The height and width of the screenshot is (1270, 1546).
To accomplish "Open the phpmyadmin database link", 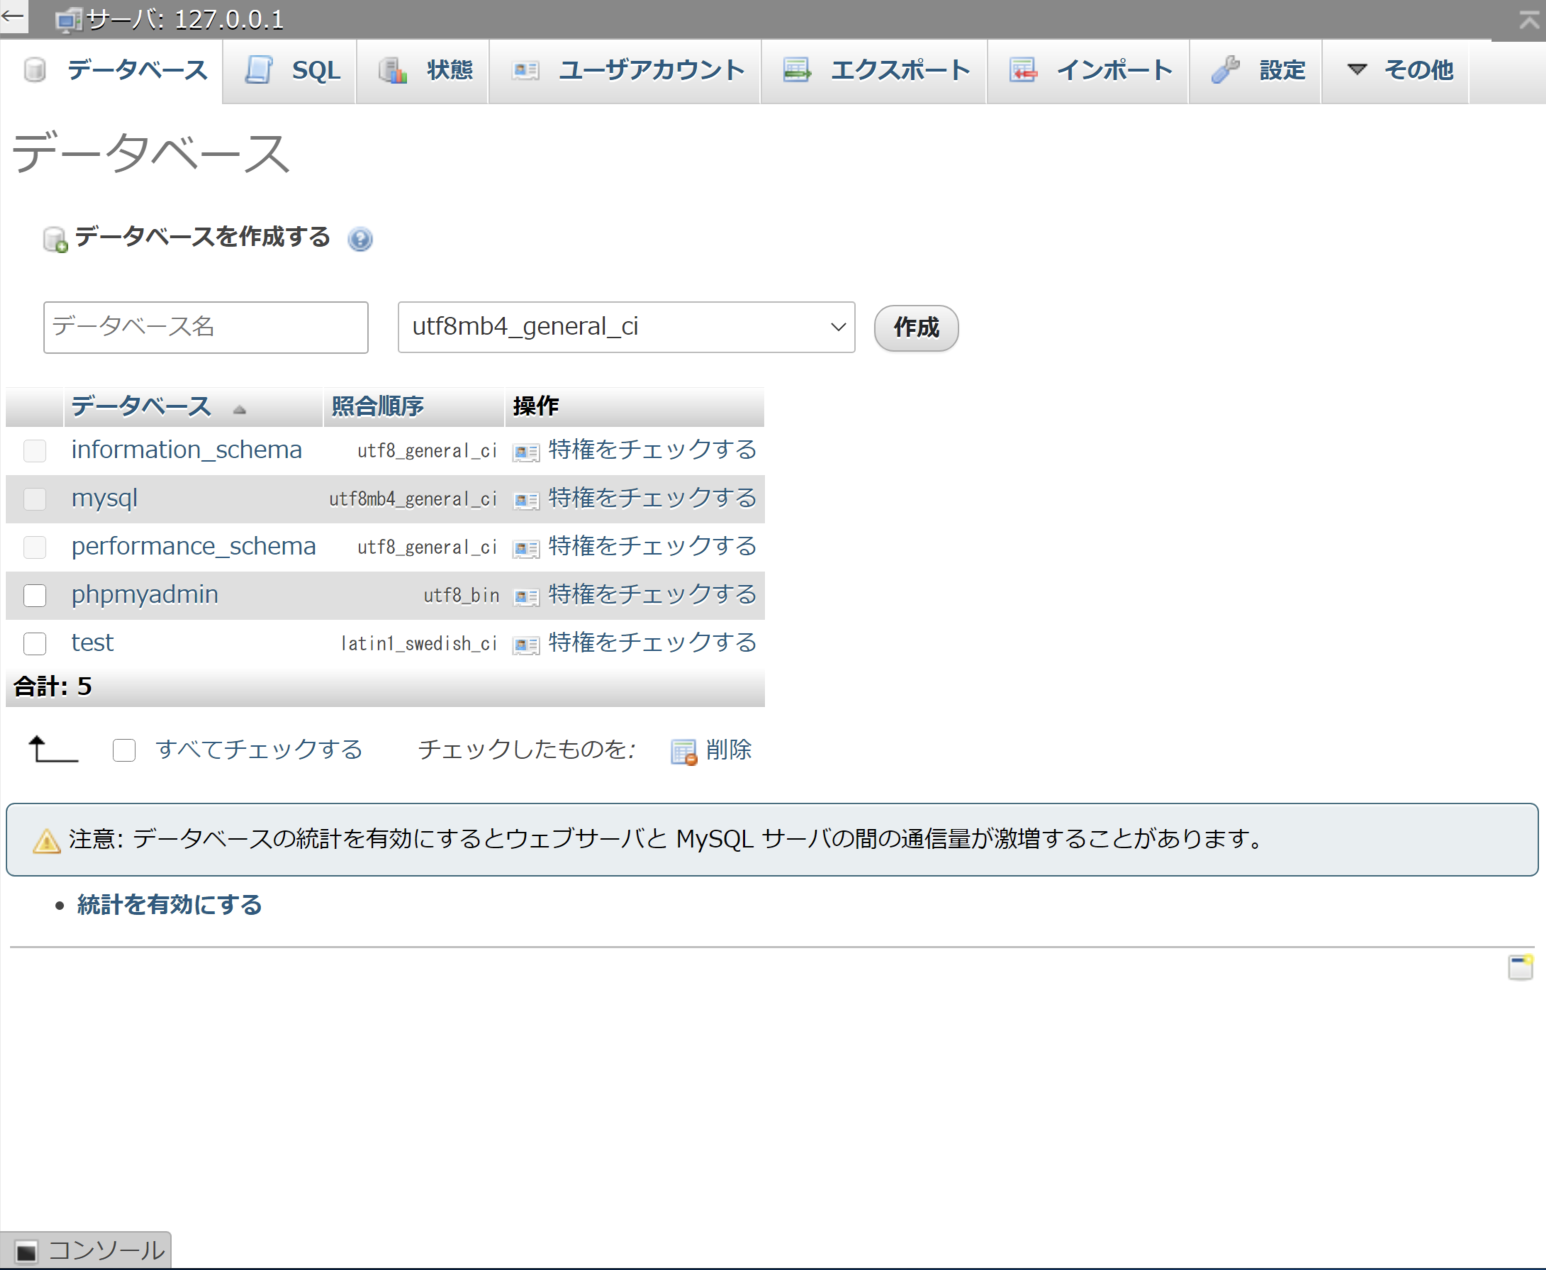I will (145, 594).
